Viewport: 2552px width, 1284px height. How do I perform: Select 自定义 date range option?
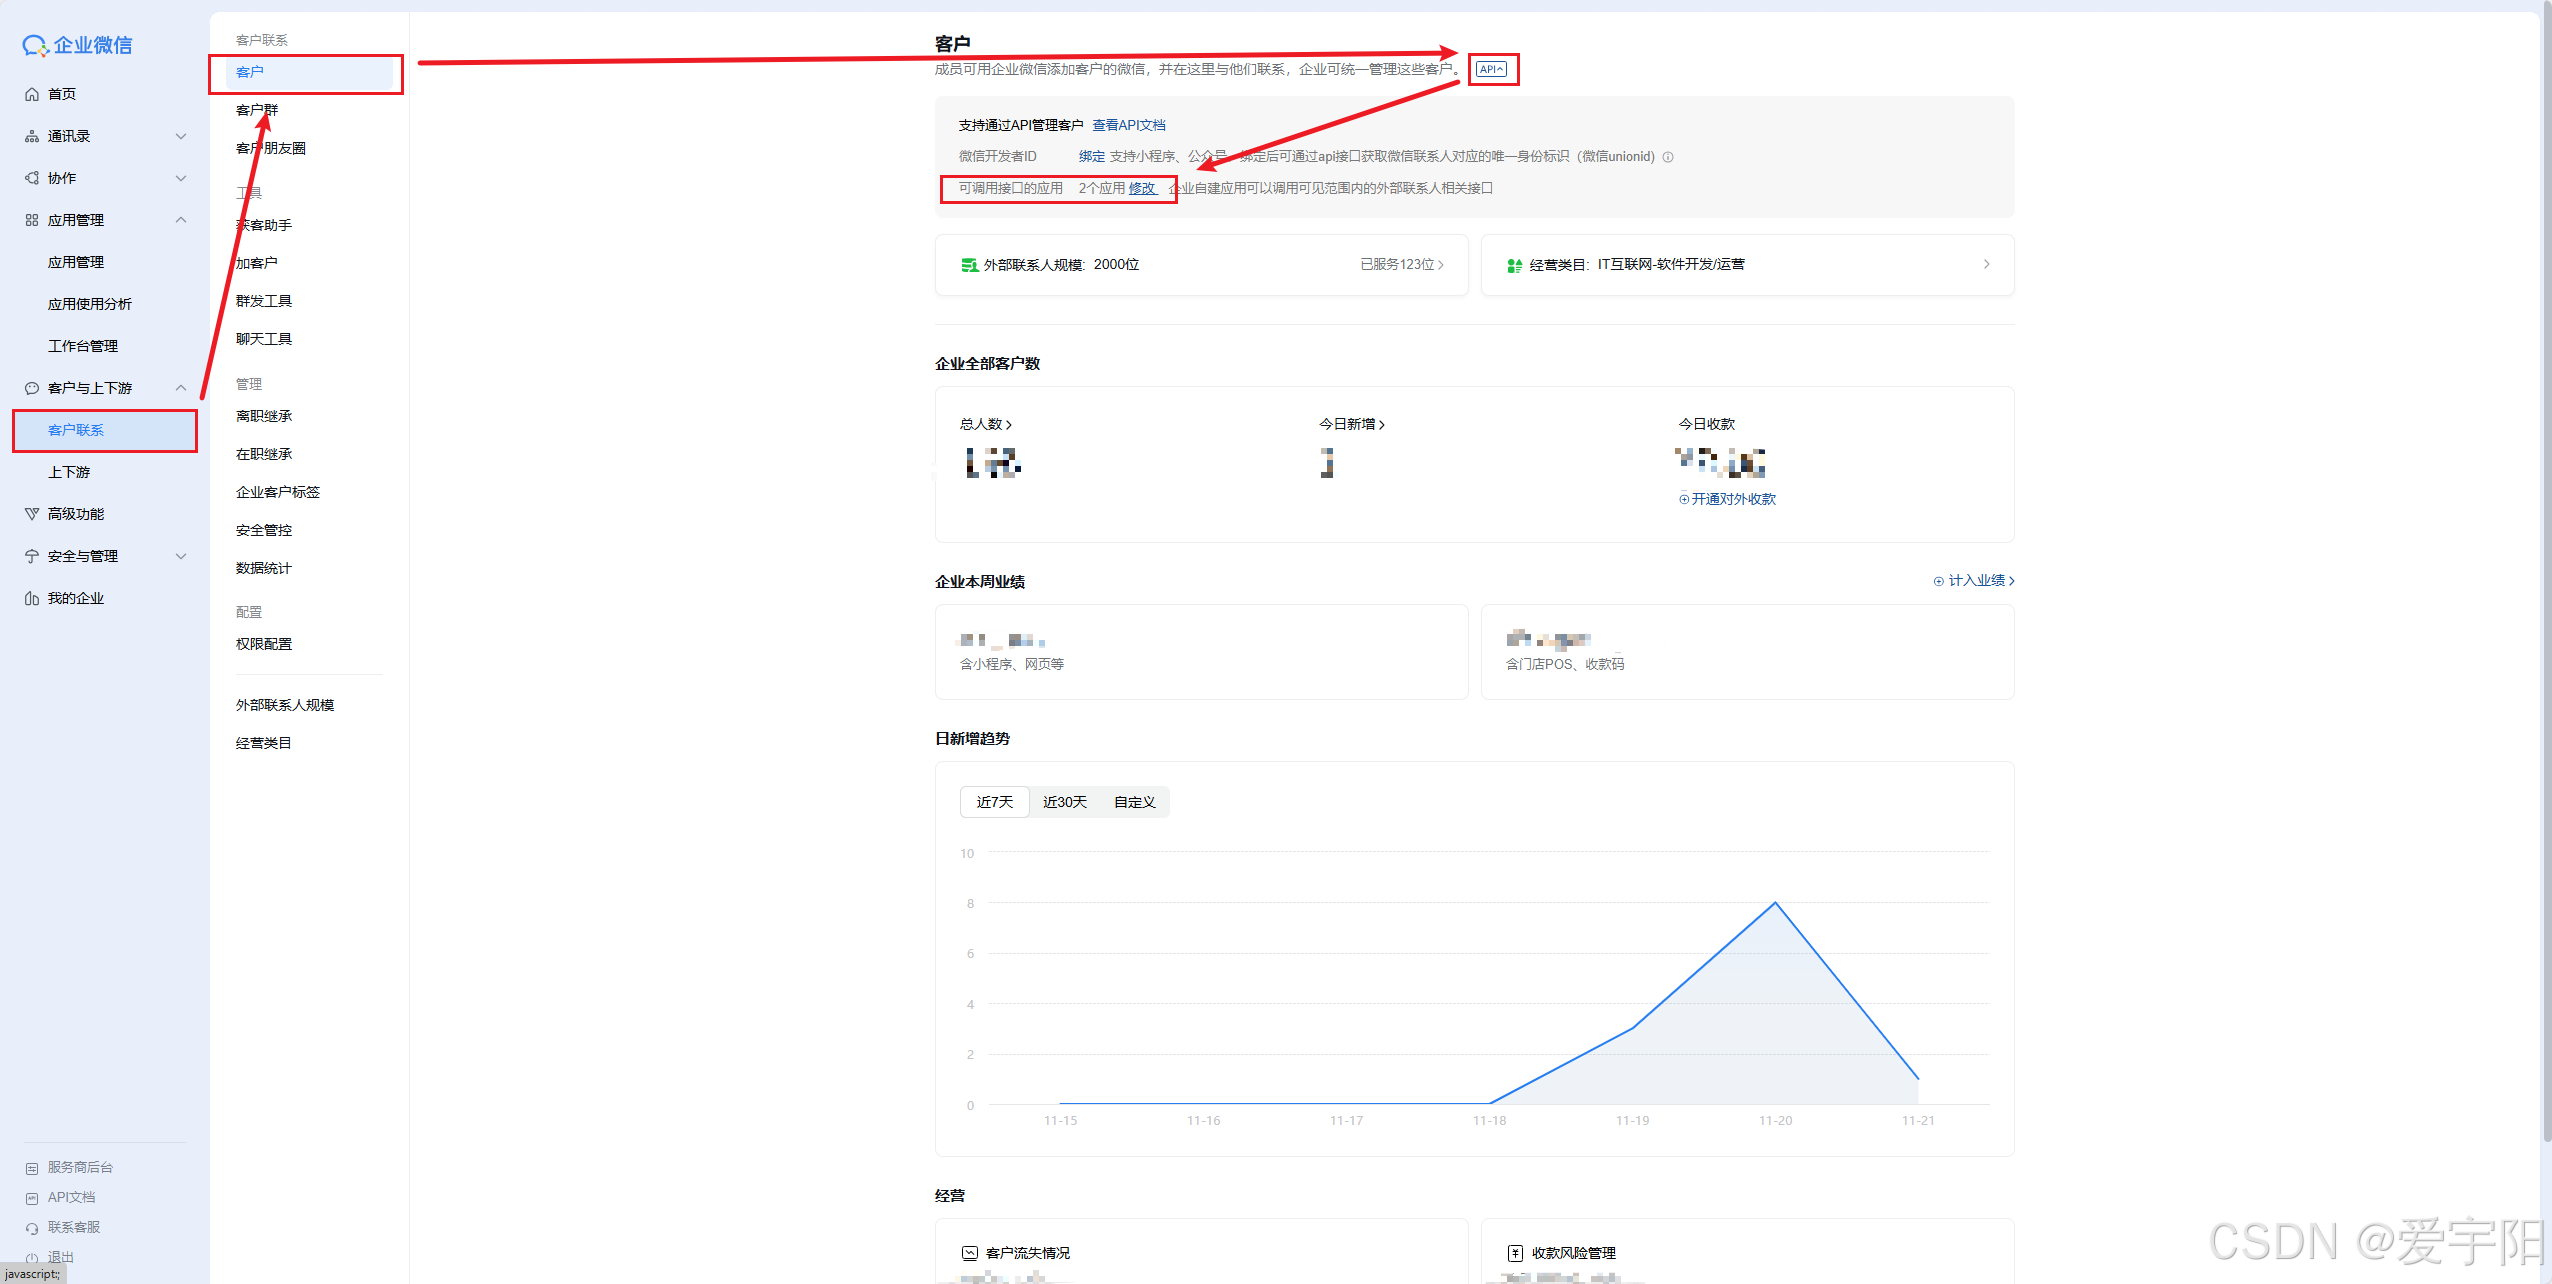[1134, 802]
